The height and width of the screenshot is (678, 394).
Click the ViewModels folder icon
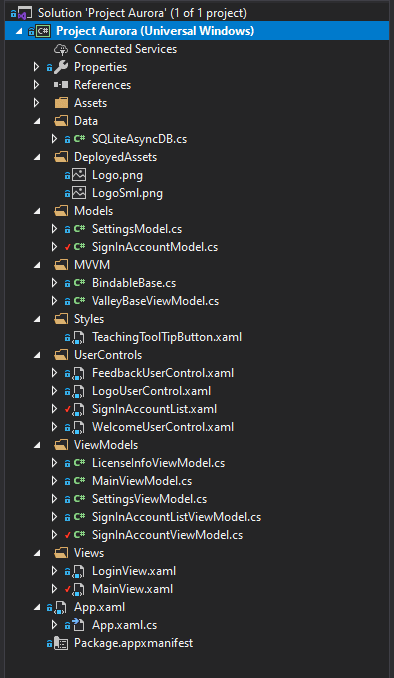tap(61, 445)
